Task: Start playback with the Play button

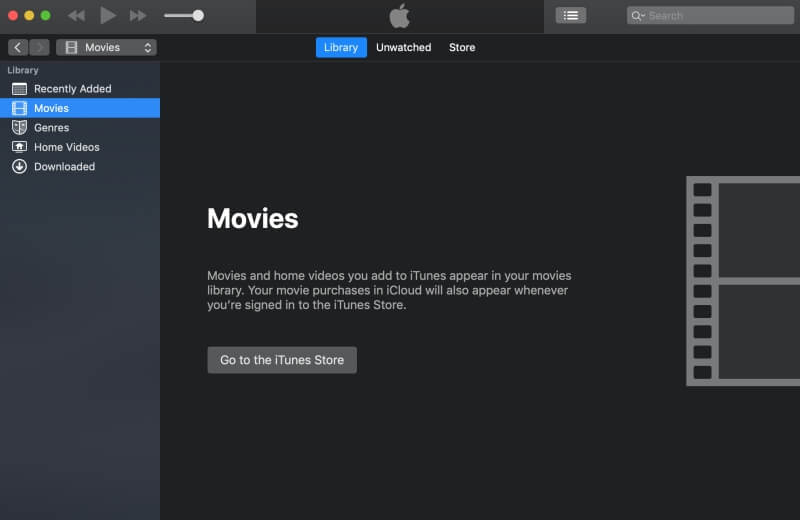Action: [x=107, y=15]
